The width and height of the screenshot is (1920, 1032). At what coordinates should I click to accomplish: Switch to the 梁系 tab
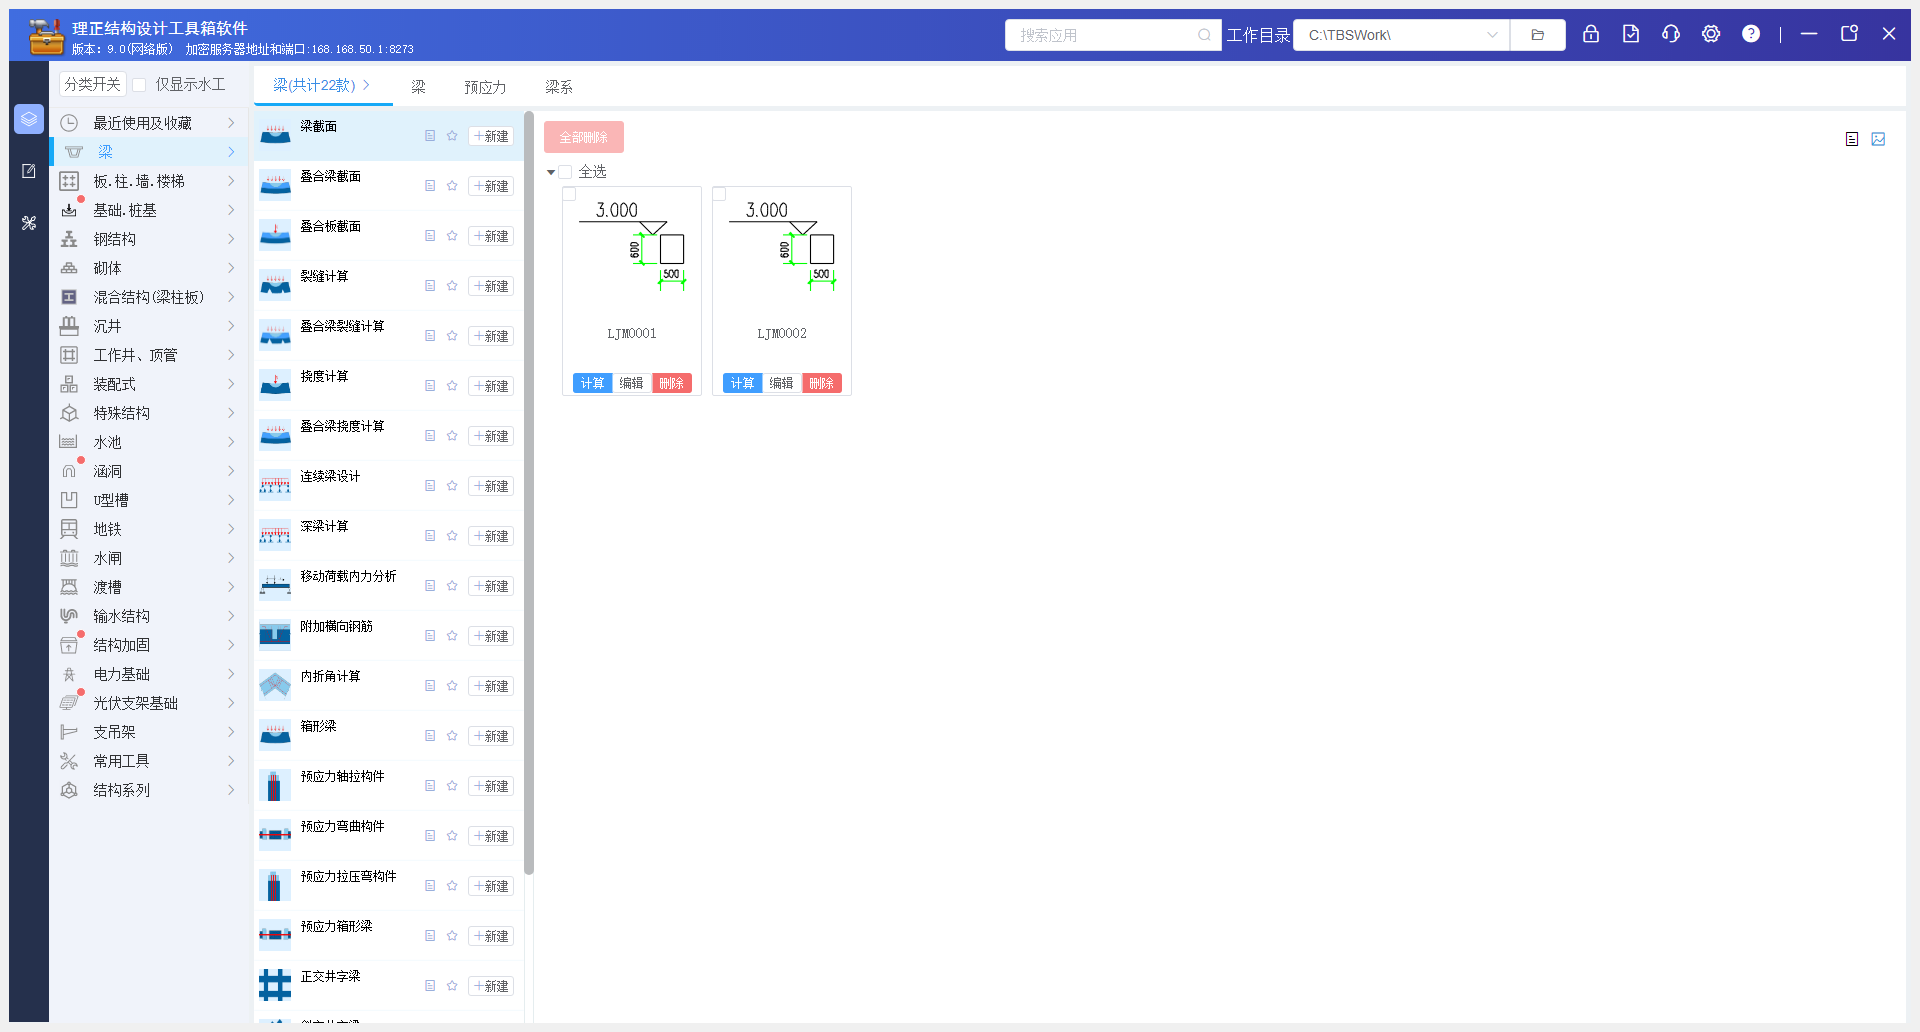558,87
